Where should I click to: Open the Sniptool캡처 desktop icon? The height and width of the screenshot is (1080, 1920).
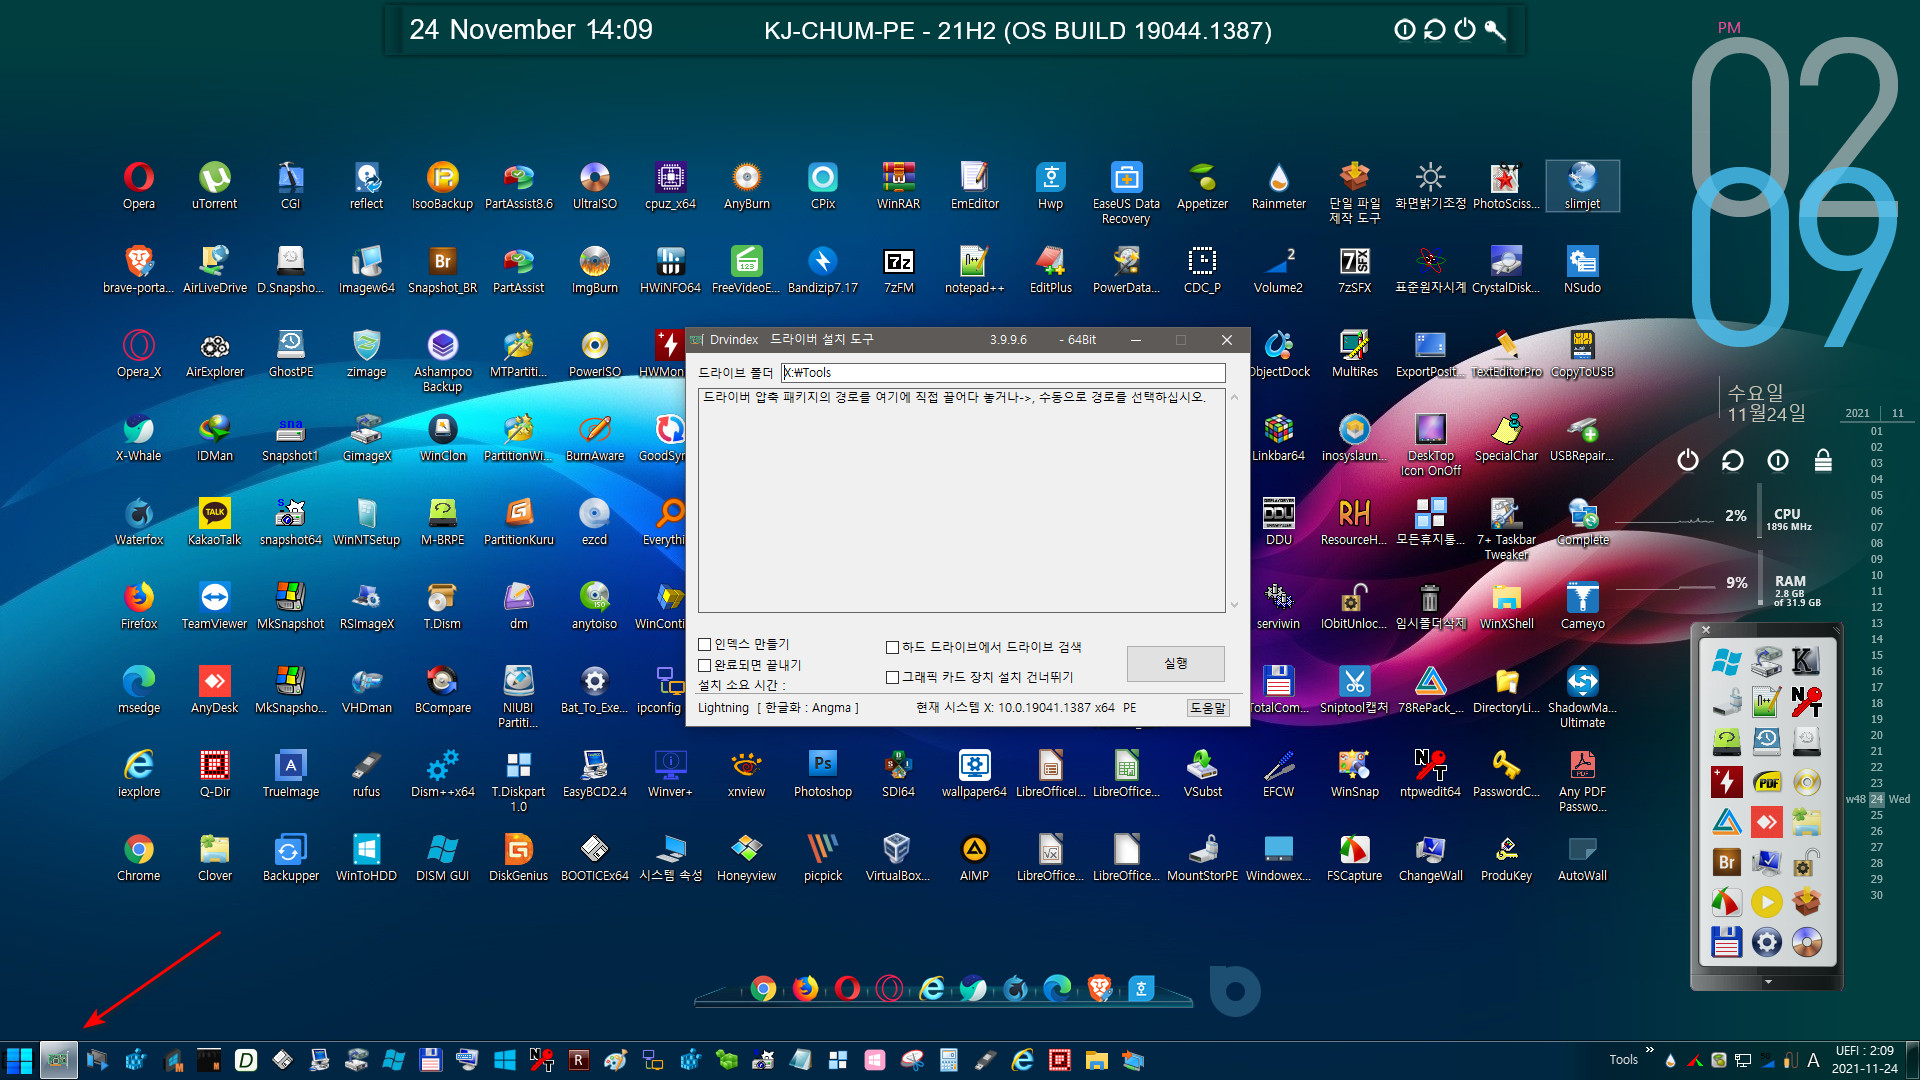1354,690
